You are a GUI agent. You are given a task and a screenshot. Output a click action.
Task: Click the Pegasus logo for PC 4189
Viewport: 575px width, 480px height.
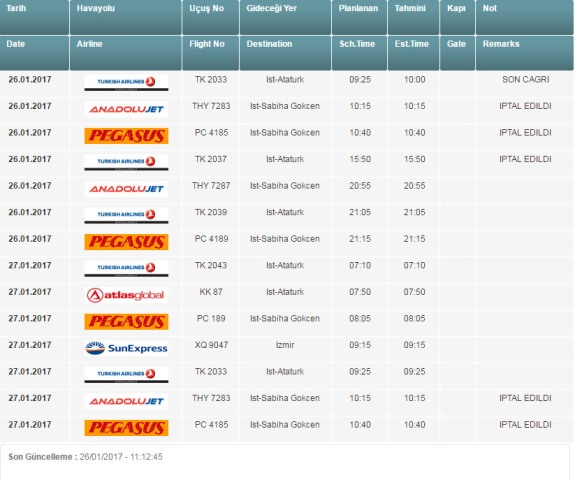126,242
